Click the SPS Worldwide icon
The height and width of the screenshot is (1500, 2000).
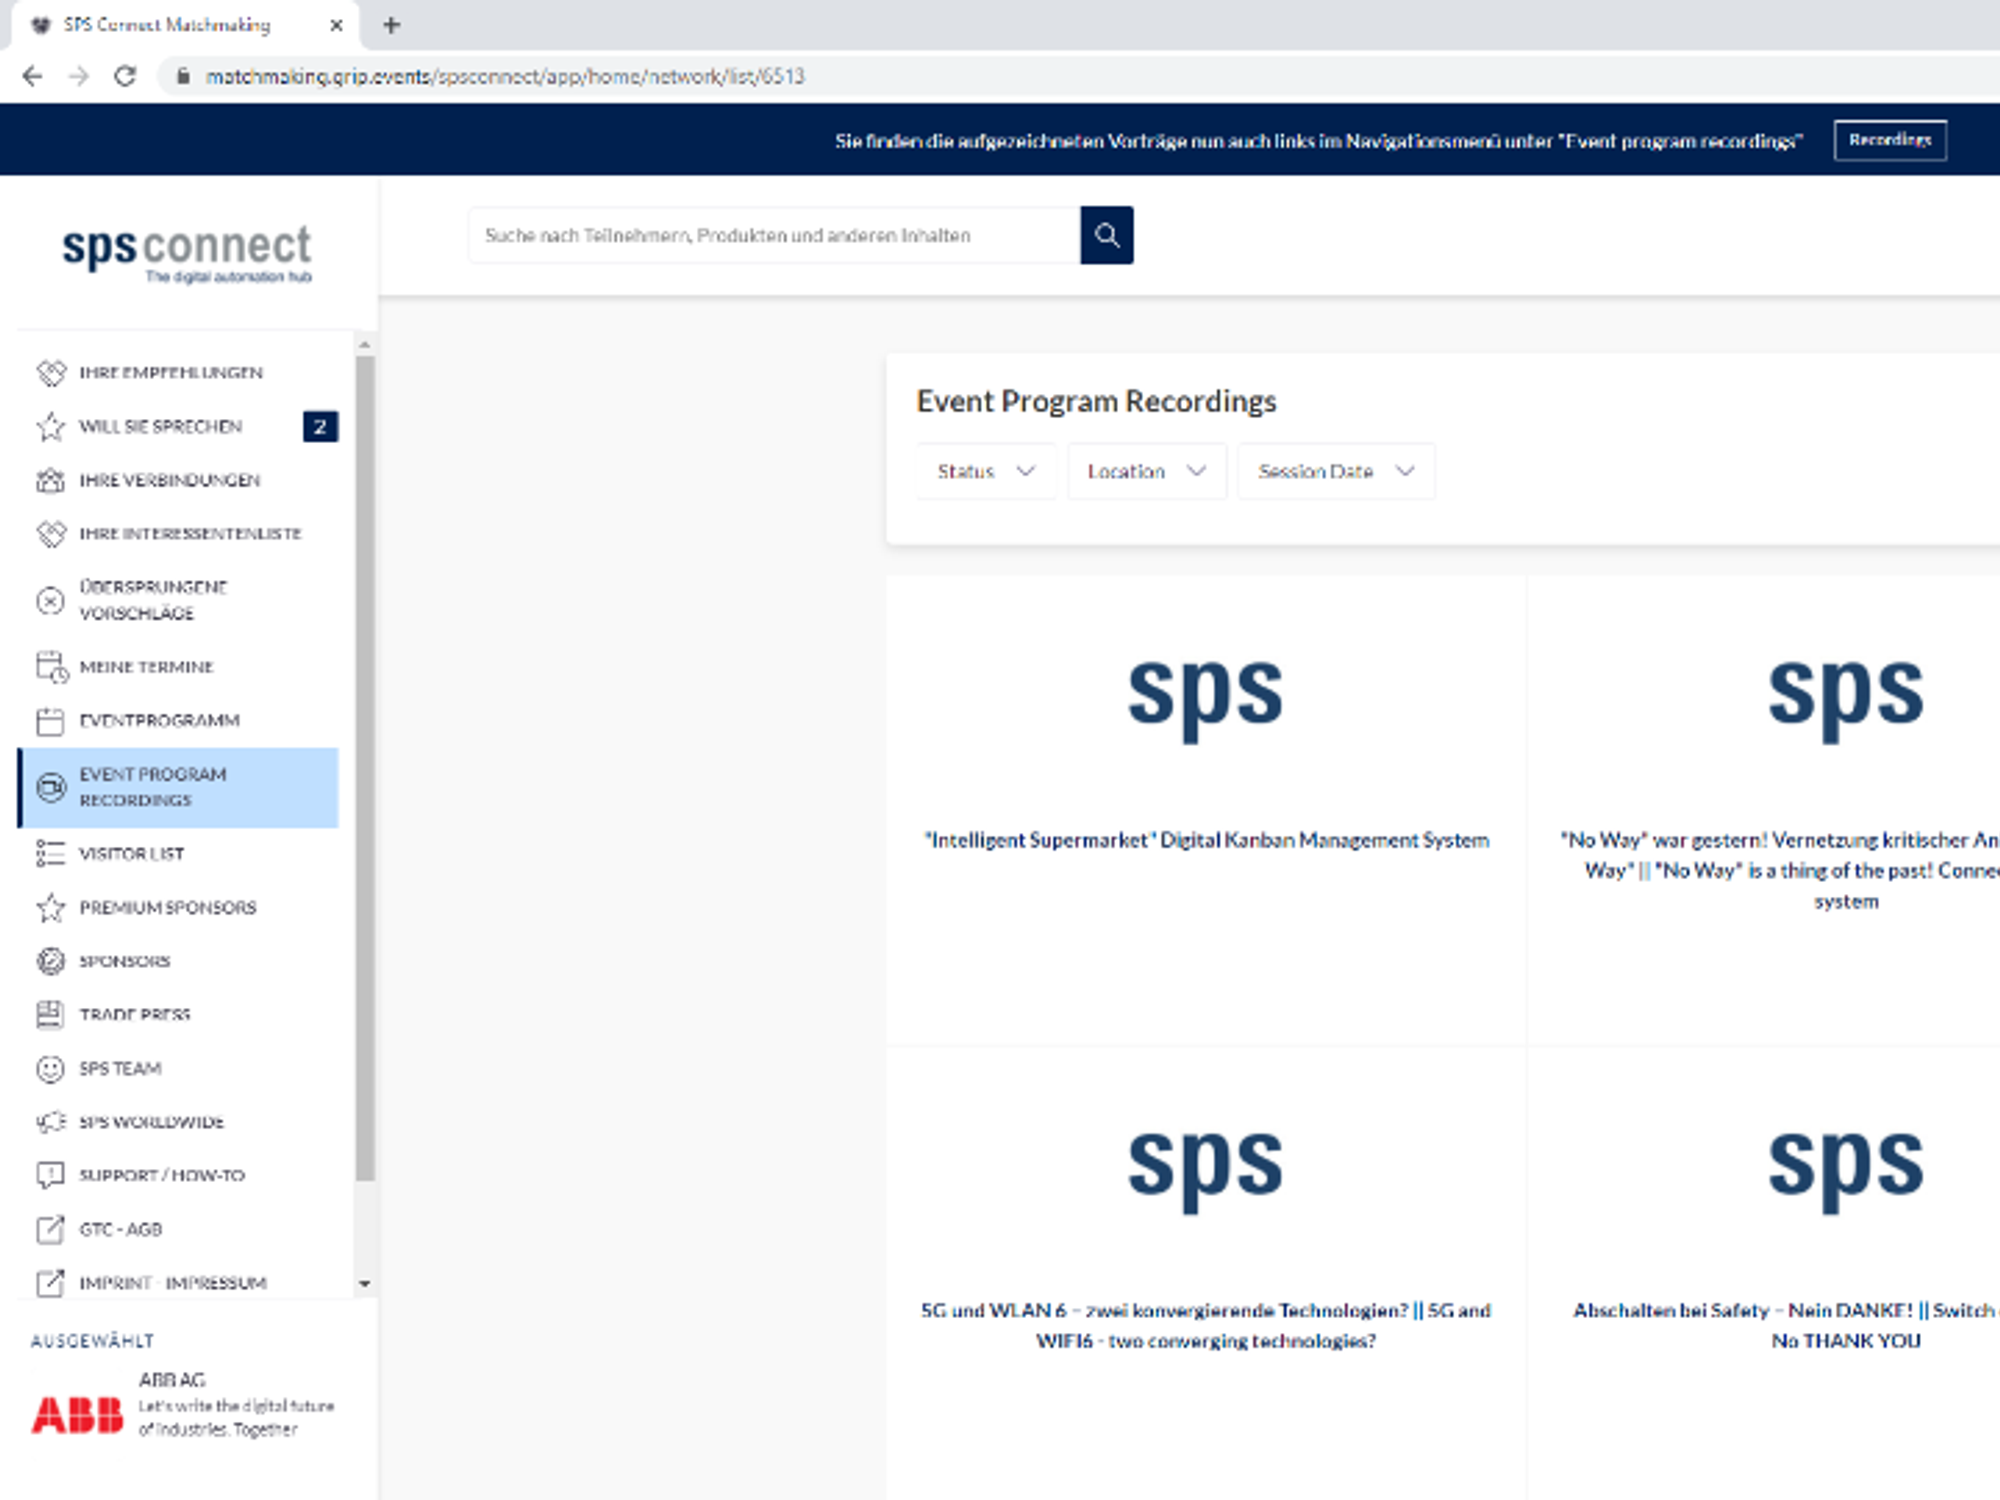[51, 1121]
